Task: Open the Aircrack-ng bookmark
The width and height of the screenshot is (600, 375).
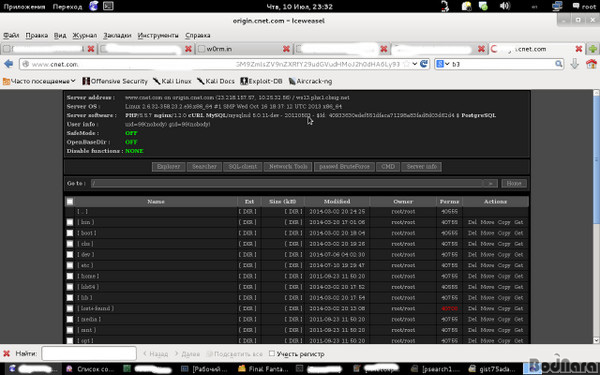Action: [x=310, y=81]
